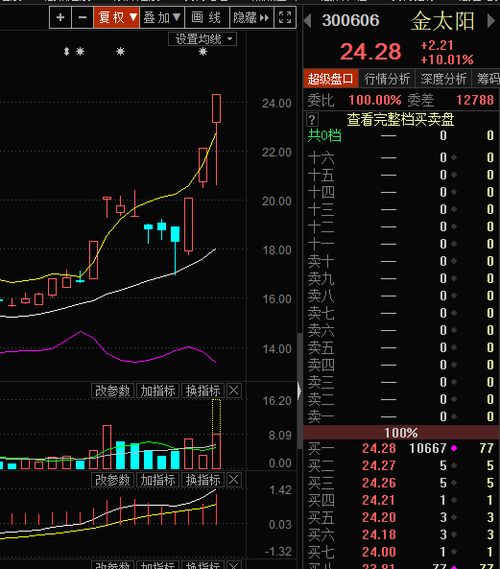The width and height of the screenshot is (500, 569).
Task: Click the middle info marker above chart
Action: pyautogui.click(x=120, y=52)
